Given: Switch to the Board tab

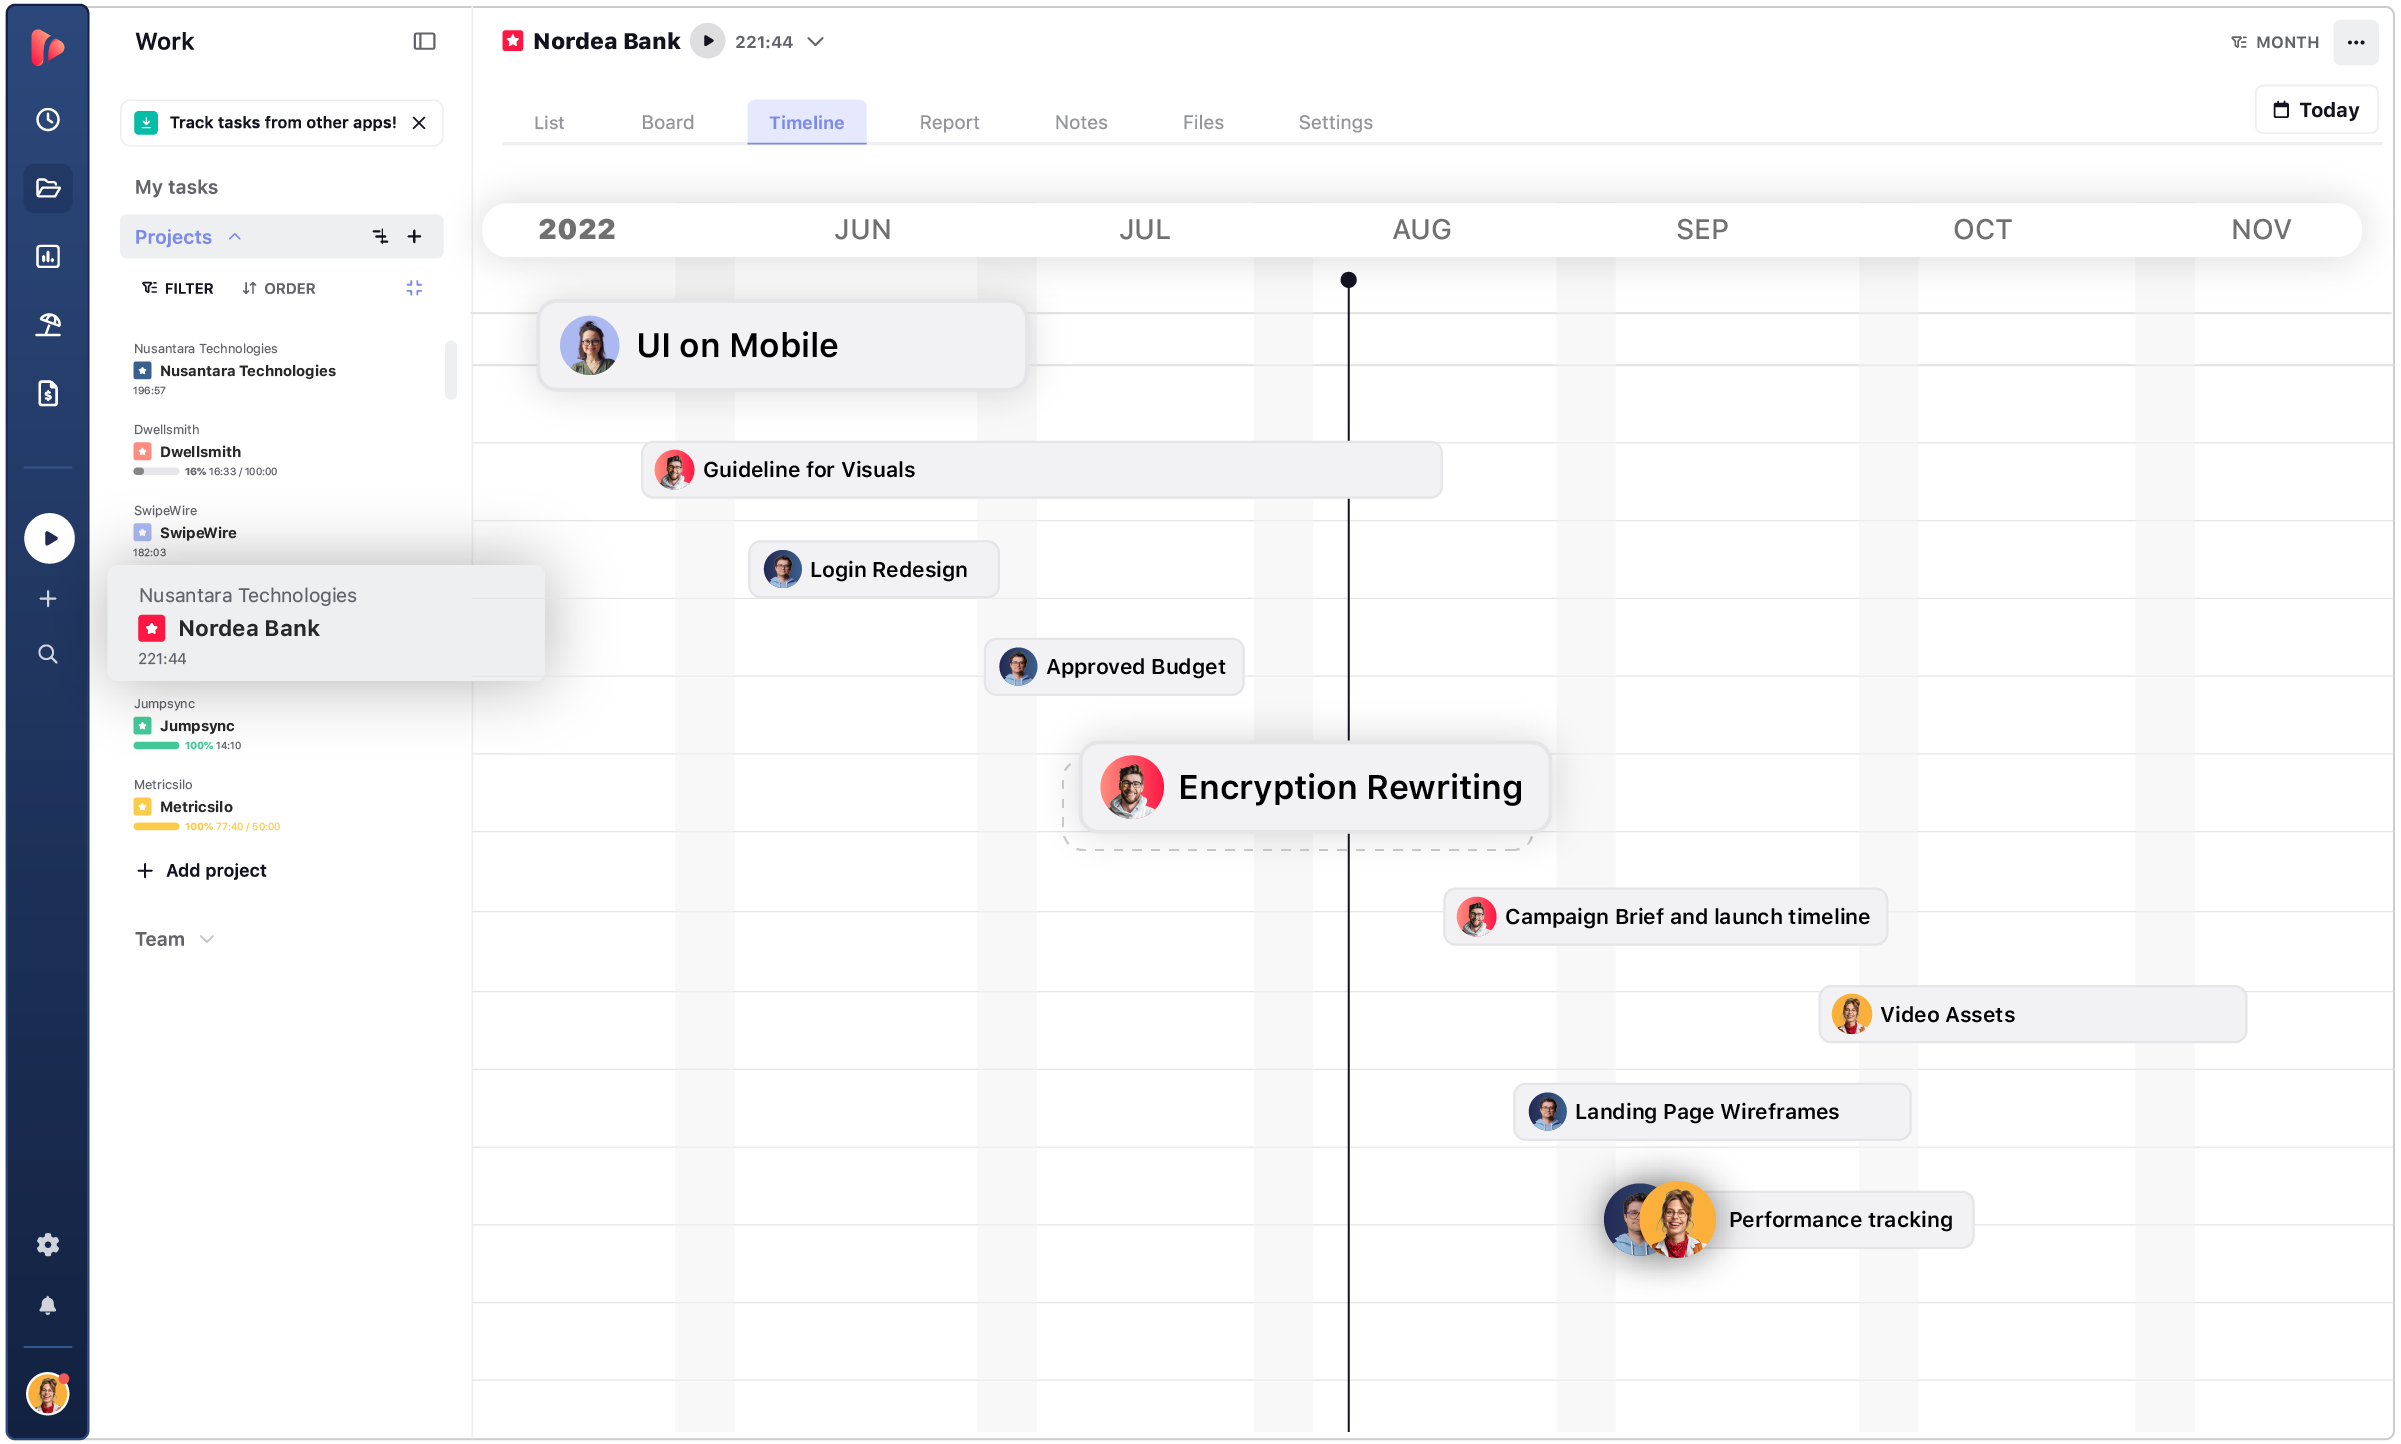Looking at the screenshot, I should click(667, 122).
